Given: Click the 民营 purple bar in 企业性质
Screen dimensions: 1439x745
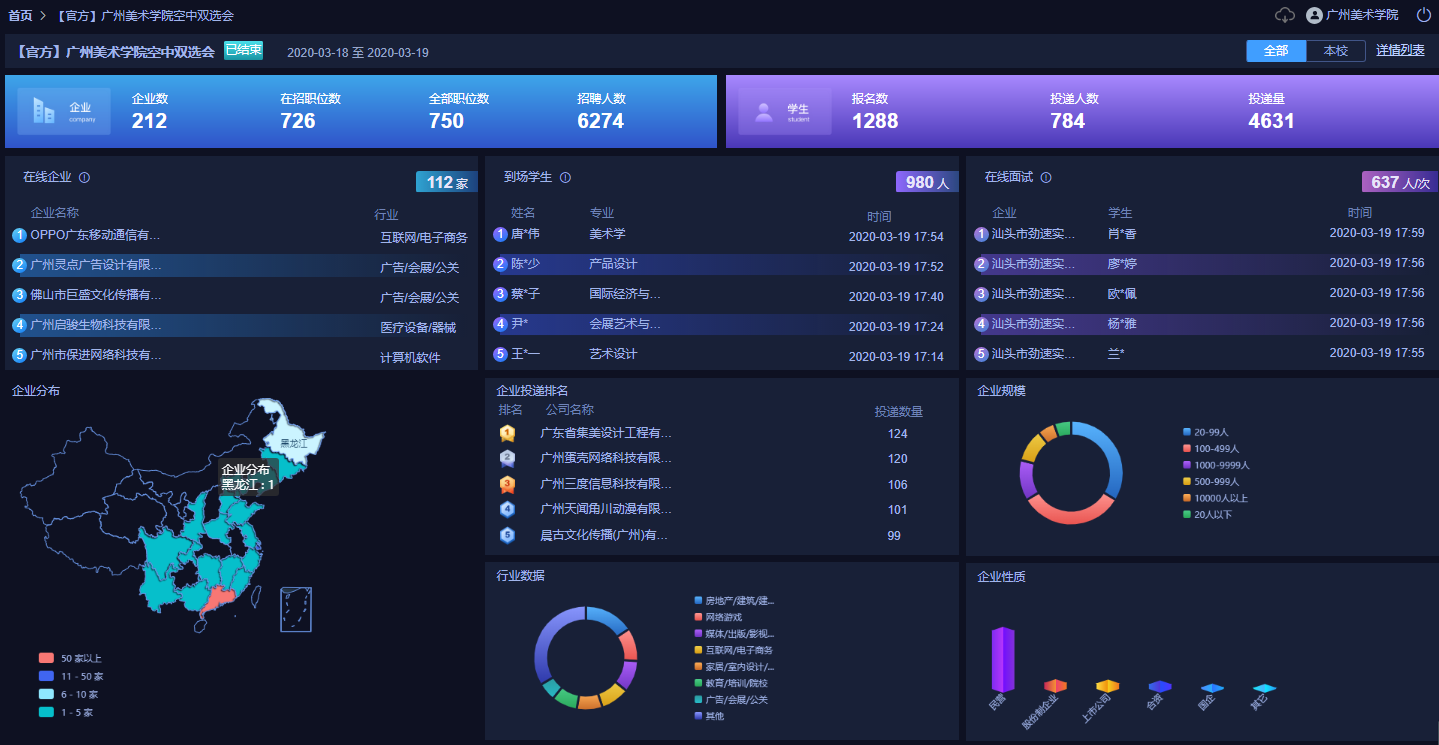Looking at the screenshot, I should (x=1002, y=659).
